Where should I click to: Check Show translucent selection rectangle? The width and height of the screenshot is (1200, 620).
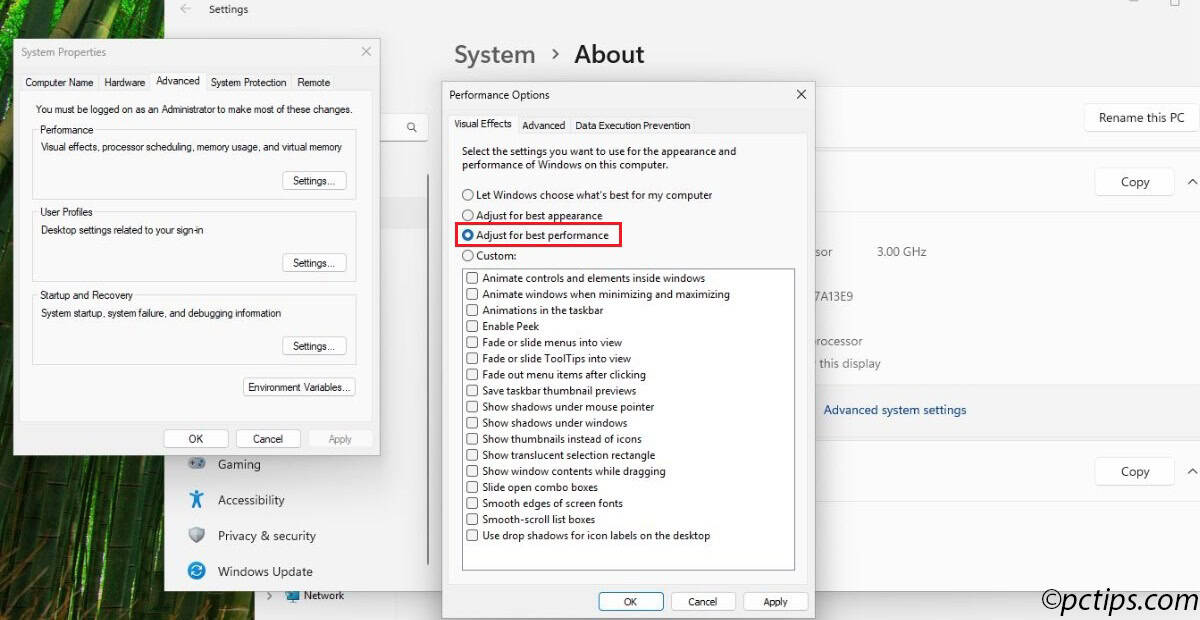tap(472, 455)
